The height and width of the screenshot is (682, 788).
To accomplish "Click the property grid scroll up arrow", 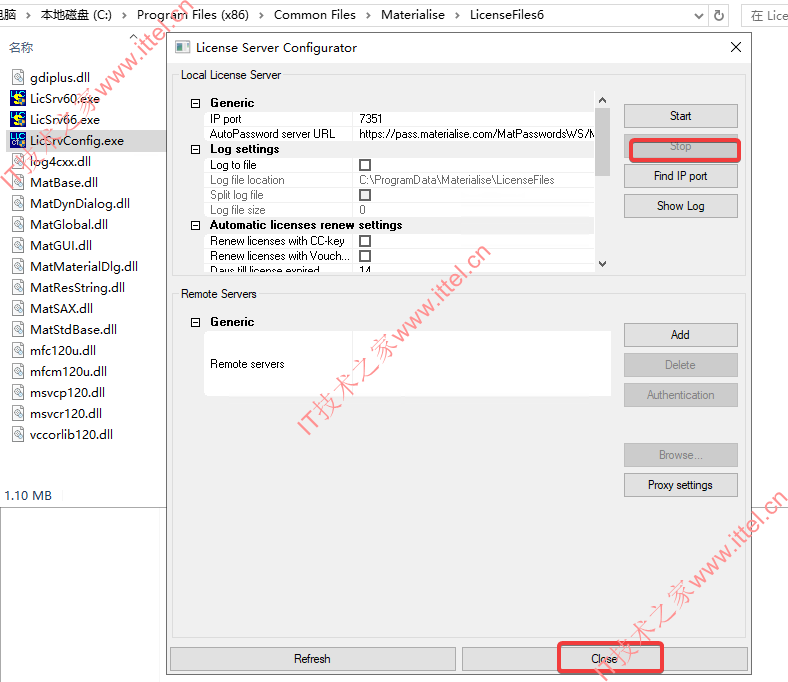I will coord(603,100).
